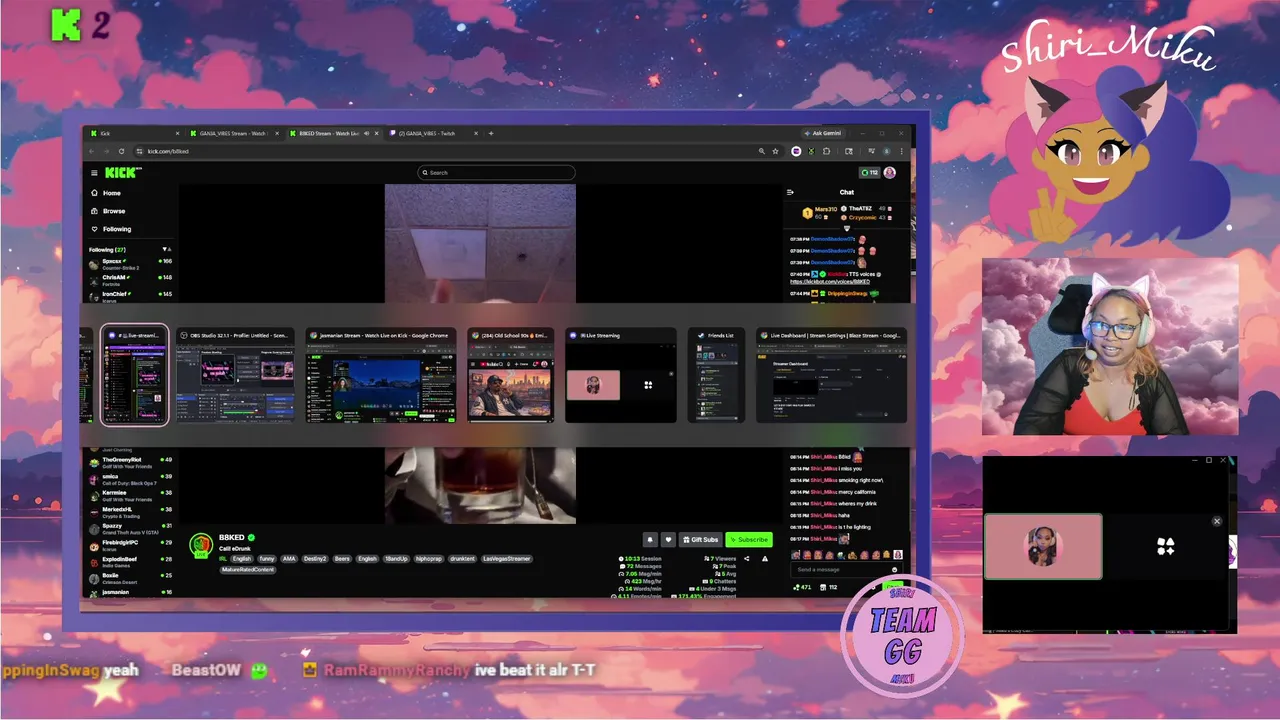Click the 112 Kicks balance badge
The width and height of the screenshot is (1280, 720).
pyautogui.click(x=869, y=172)
